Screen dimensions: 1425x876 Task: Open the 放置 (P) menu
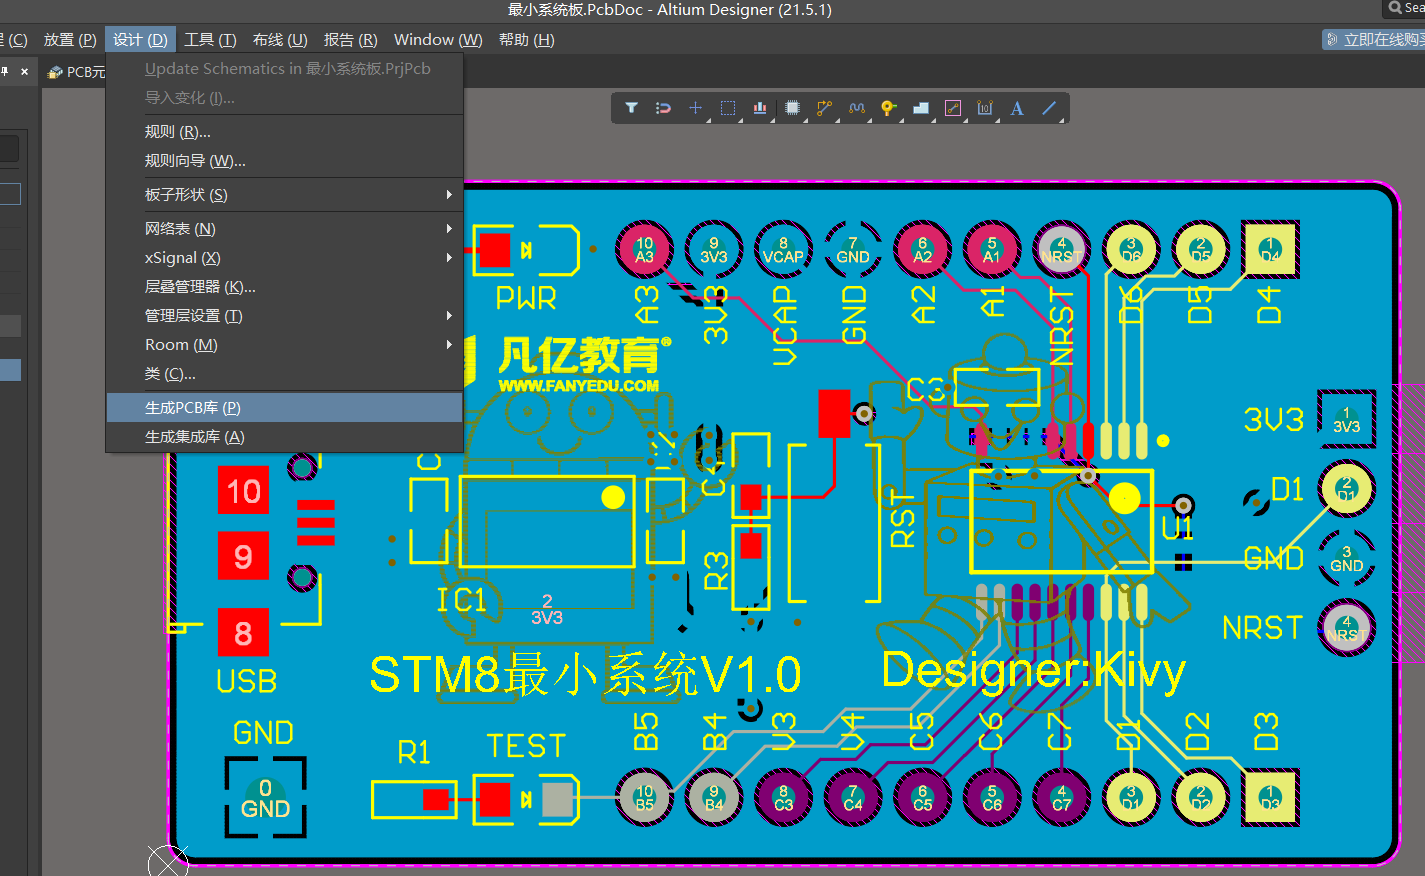(70, 39)
